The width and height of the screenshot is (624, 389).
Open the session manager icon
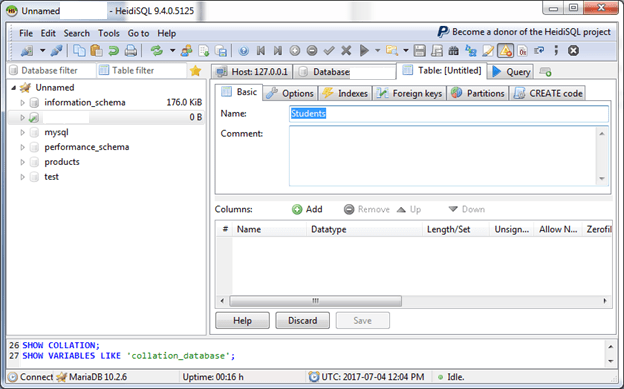(27, 51)
